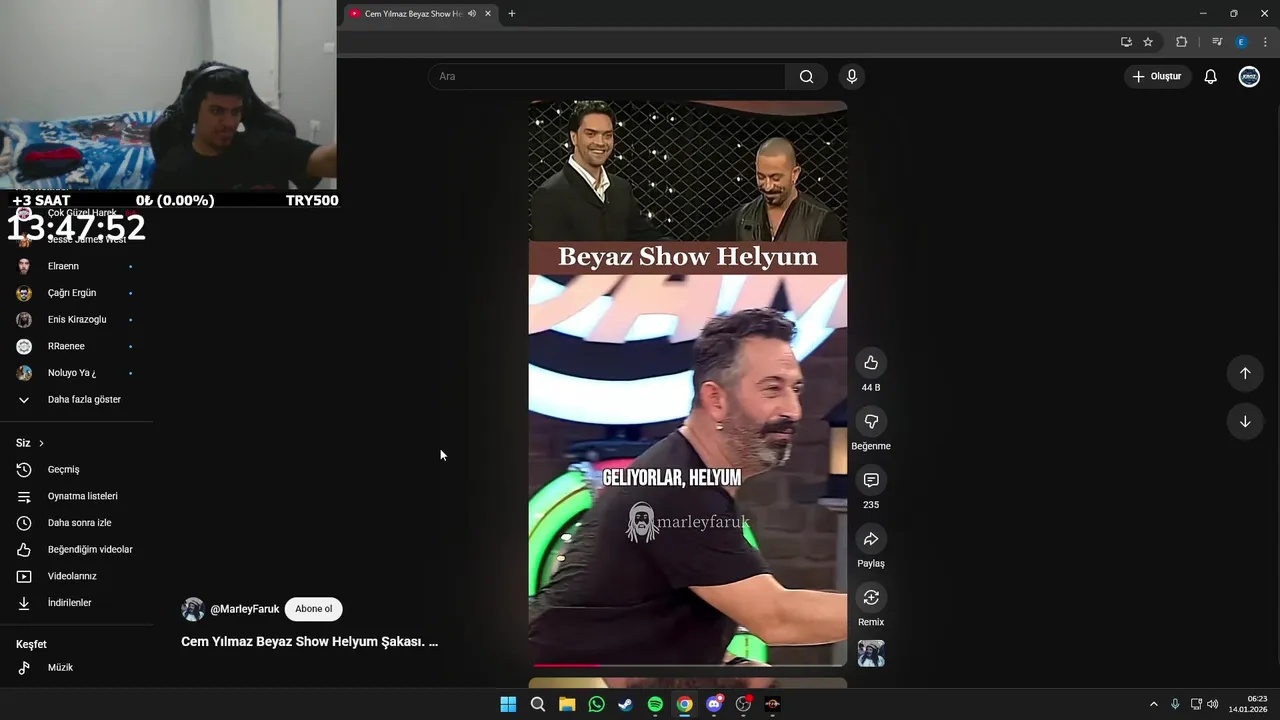This screenshot has width=1280, height=720.
Task: Mute tab via speaker icon on tab
Action: [472, 14]
